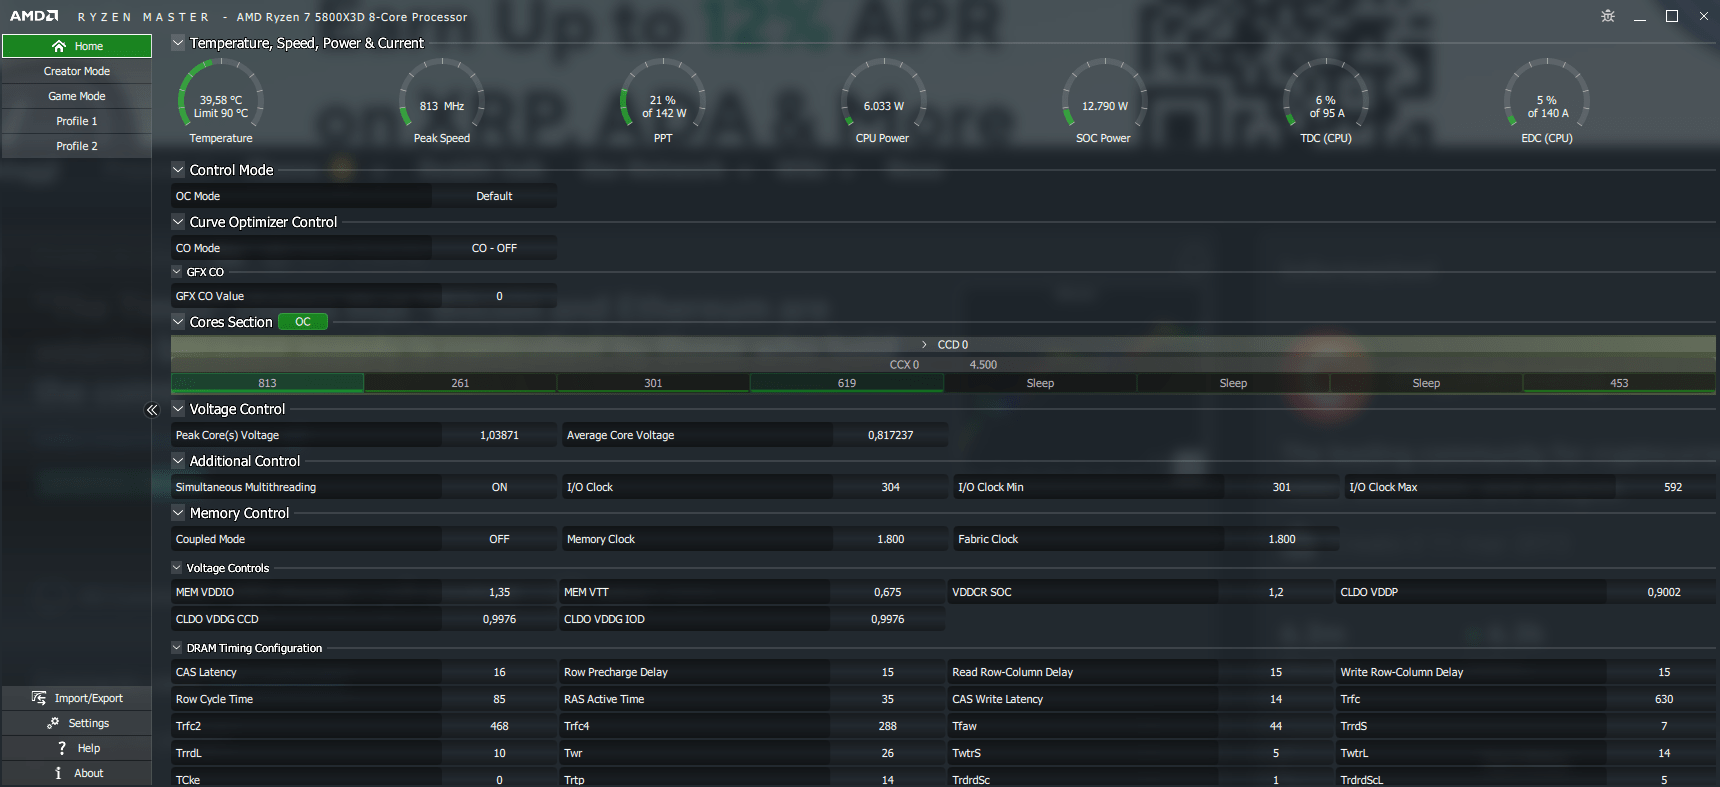This screenshot has height=787, width=1720.
Task: Click the Import/Export icon
Action: 39,698
